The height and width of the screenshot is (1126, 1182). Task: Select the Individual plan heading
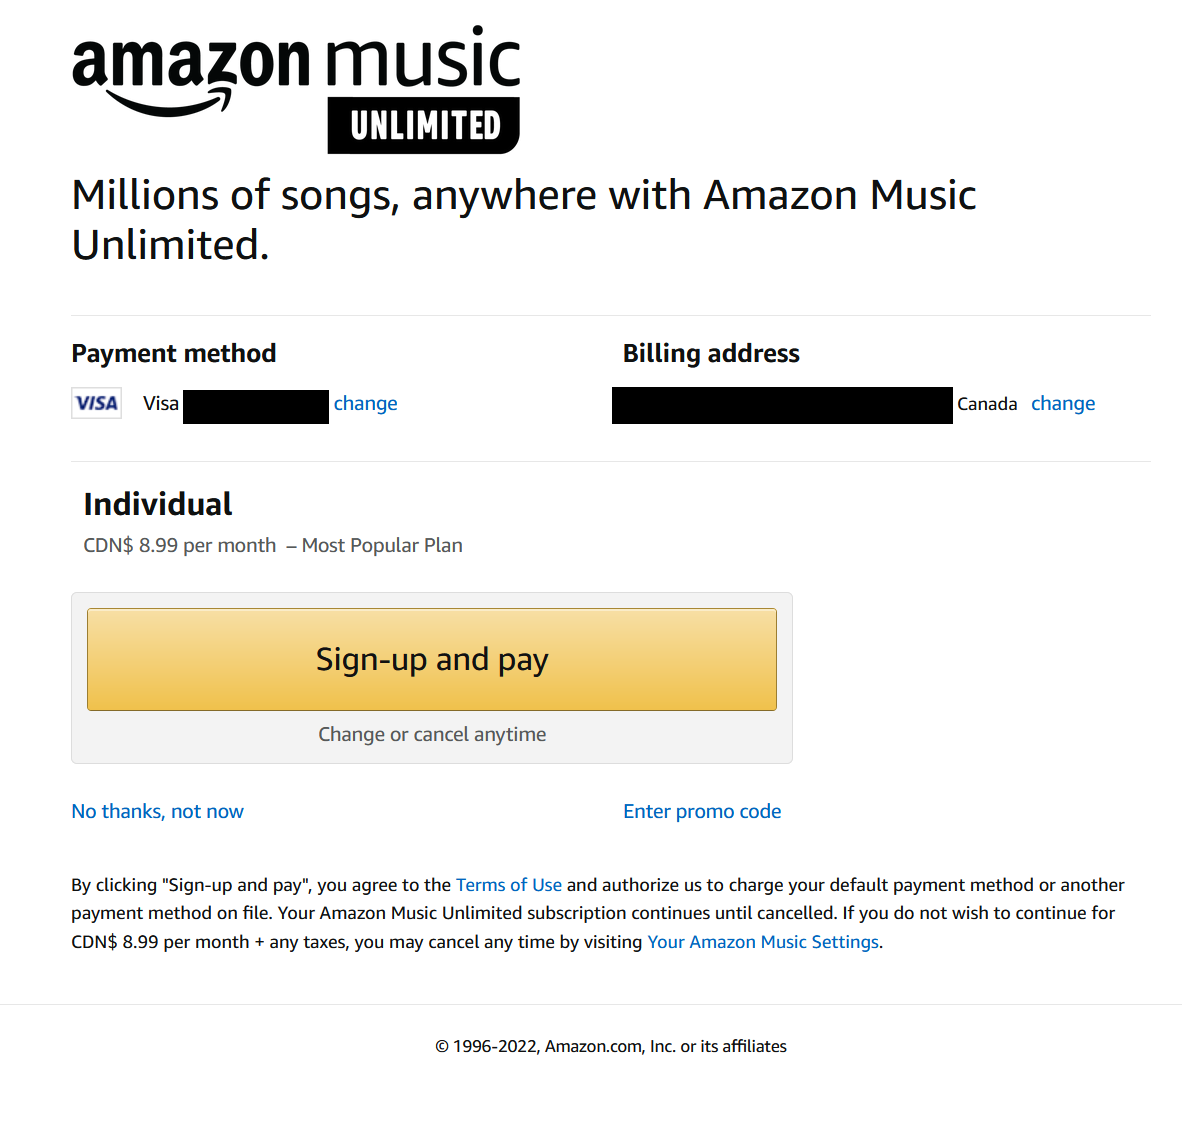point(158,504)
